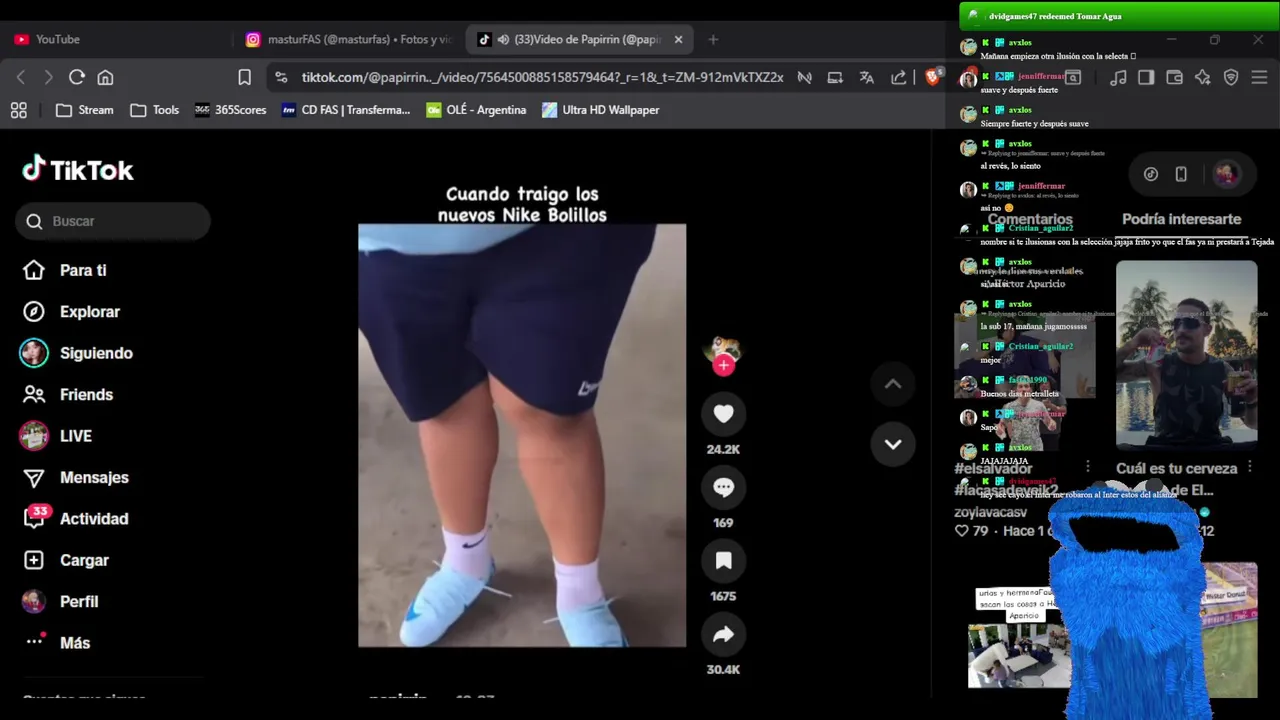The height and width of the screenshot is (720, 1280).
Task: Share the video with arrow icon
Action: pos(723,634)
